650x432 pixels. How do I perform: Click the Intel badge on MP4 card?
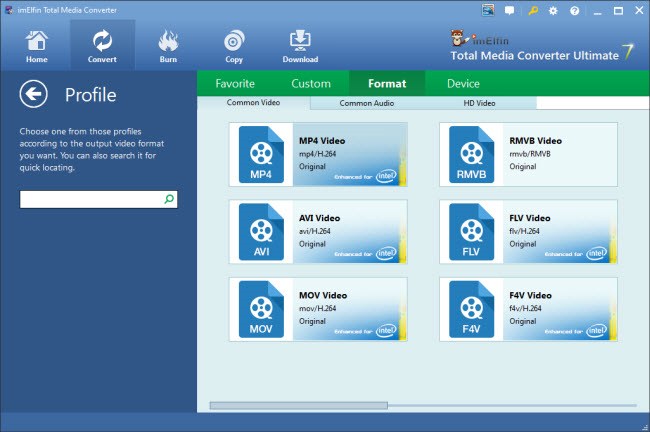coord(386,176)
